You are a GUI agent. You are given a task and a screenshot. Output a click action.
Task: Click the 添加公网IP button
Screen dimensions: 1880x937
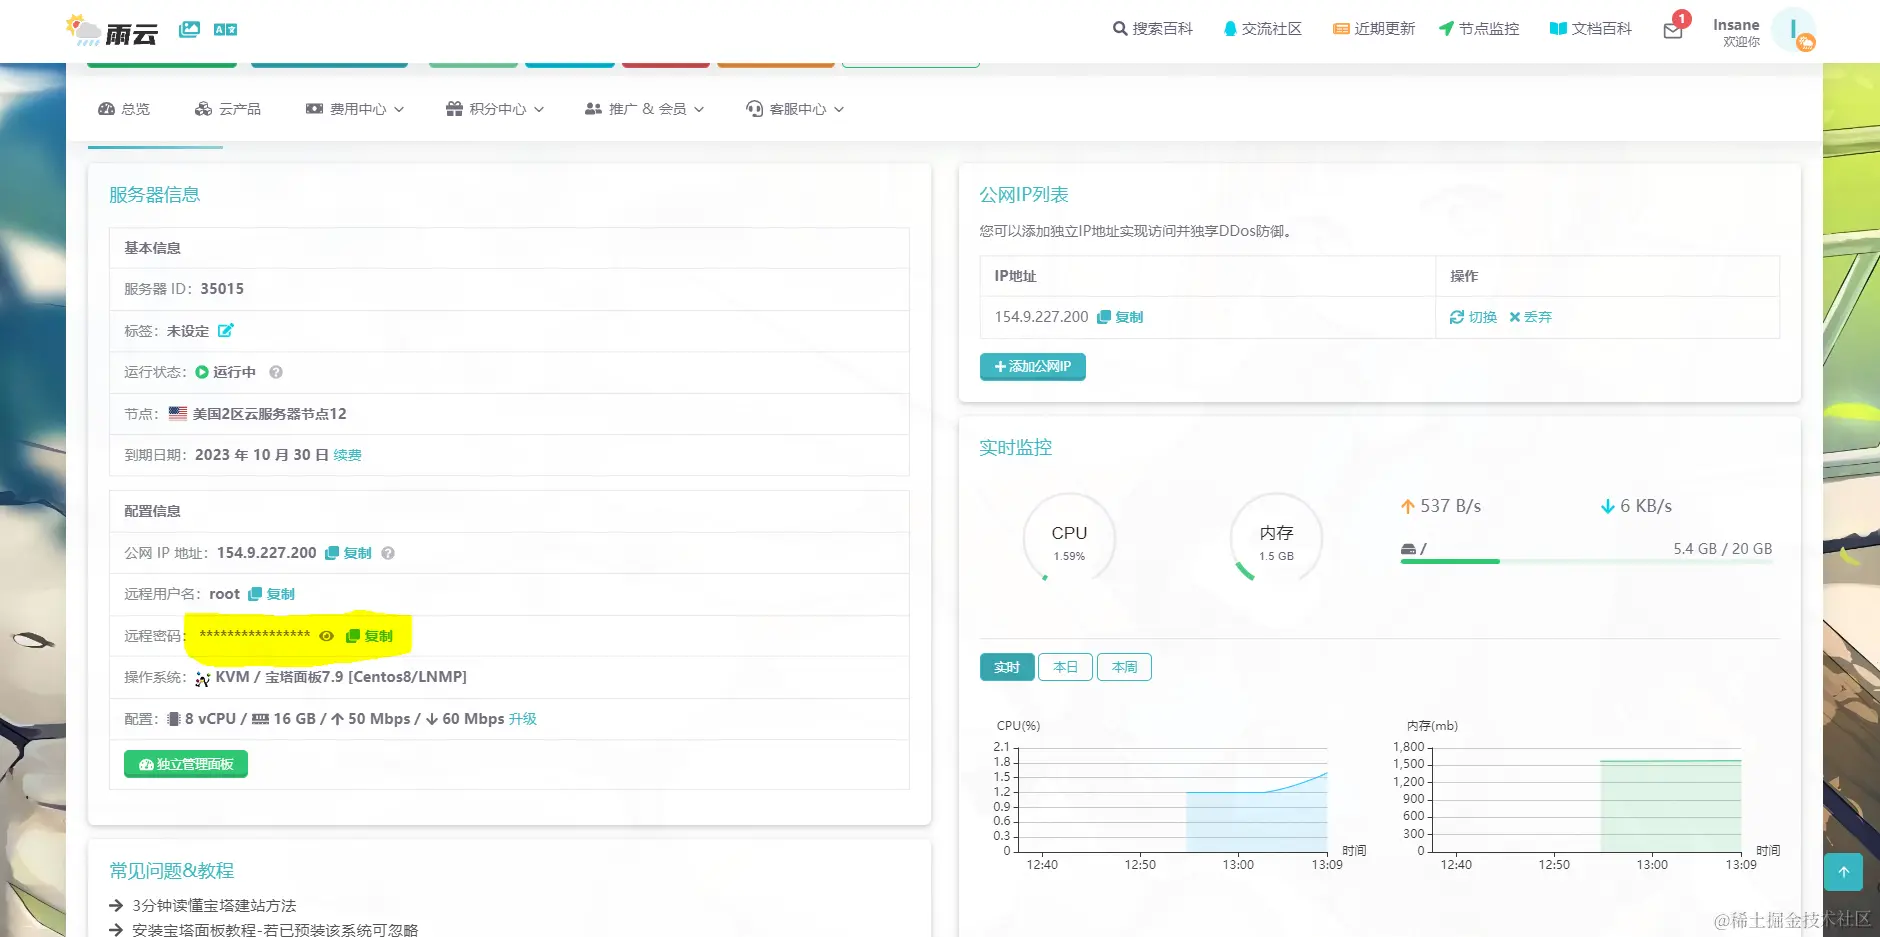coord(1033,367)
